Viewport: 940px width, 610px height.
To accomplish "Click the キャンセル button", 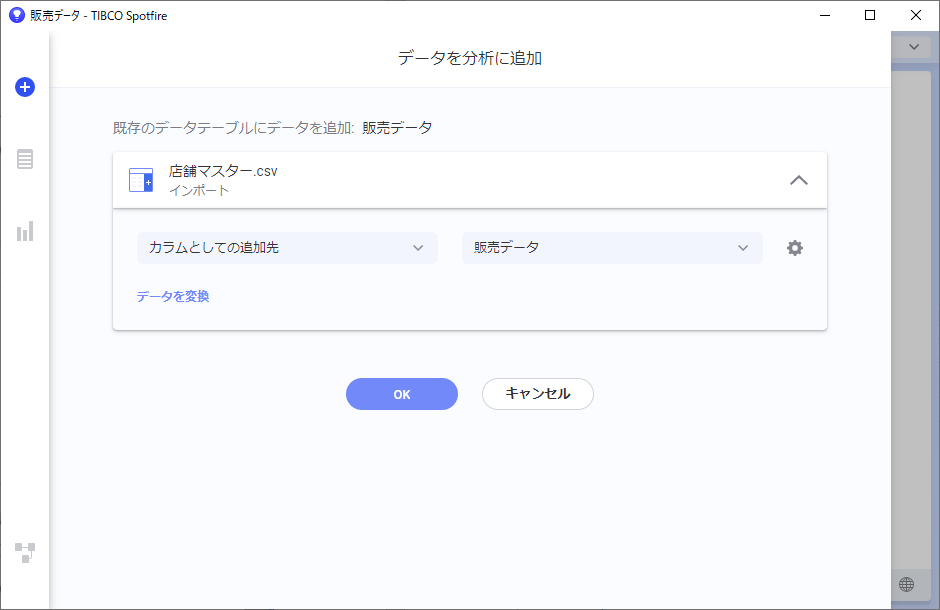I will 538,394.
